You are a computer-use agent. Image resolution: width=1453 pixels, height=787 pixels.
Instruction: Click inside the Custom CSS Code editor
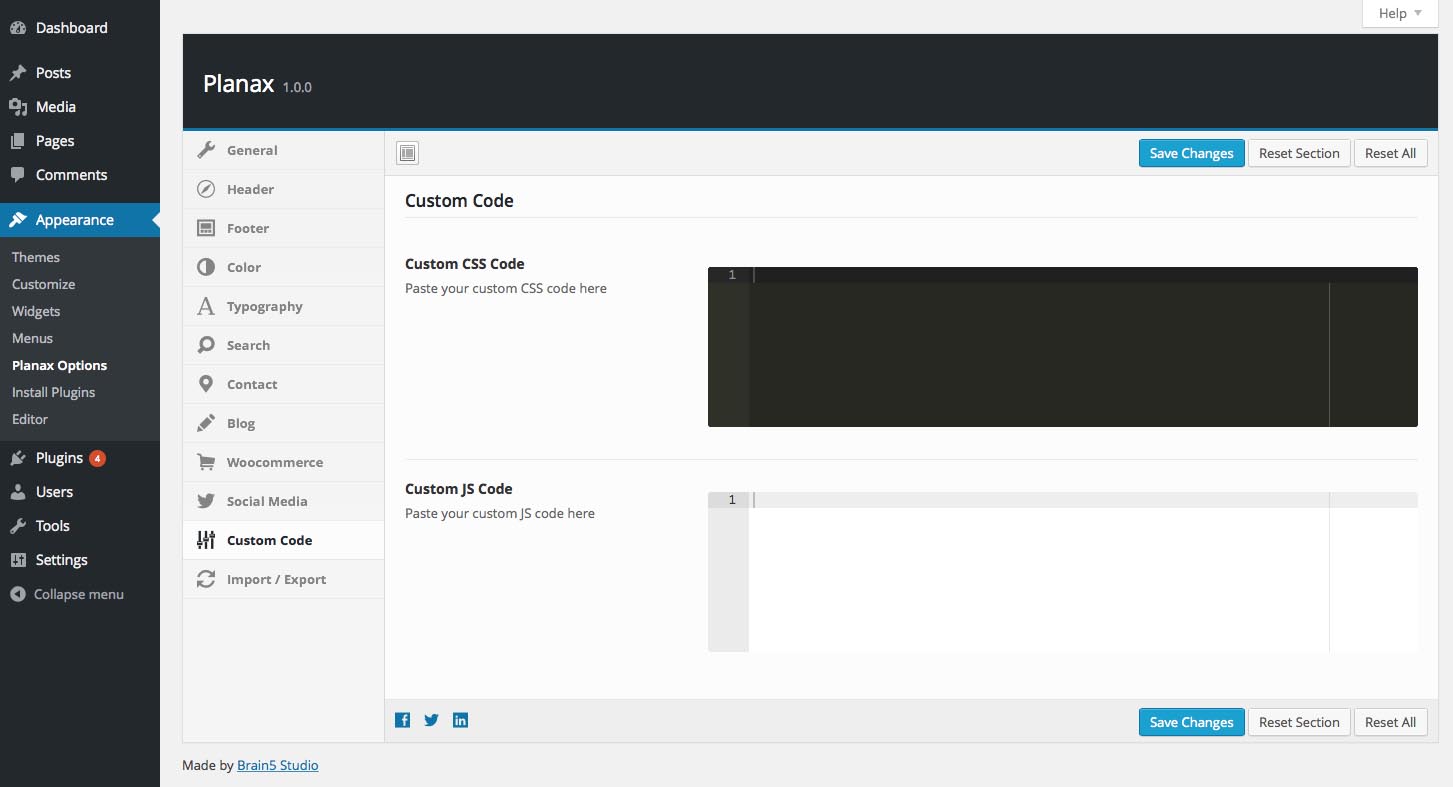pyautogui.click(x=1040, y=350)
